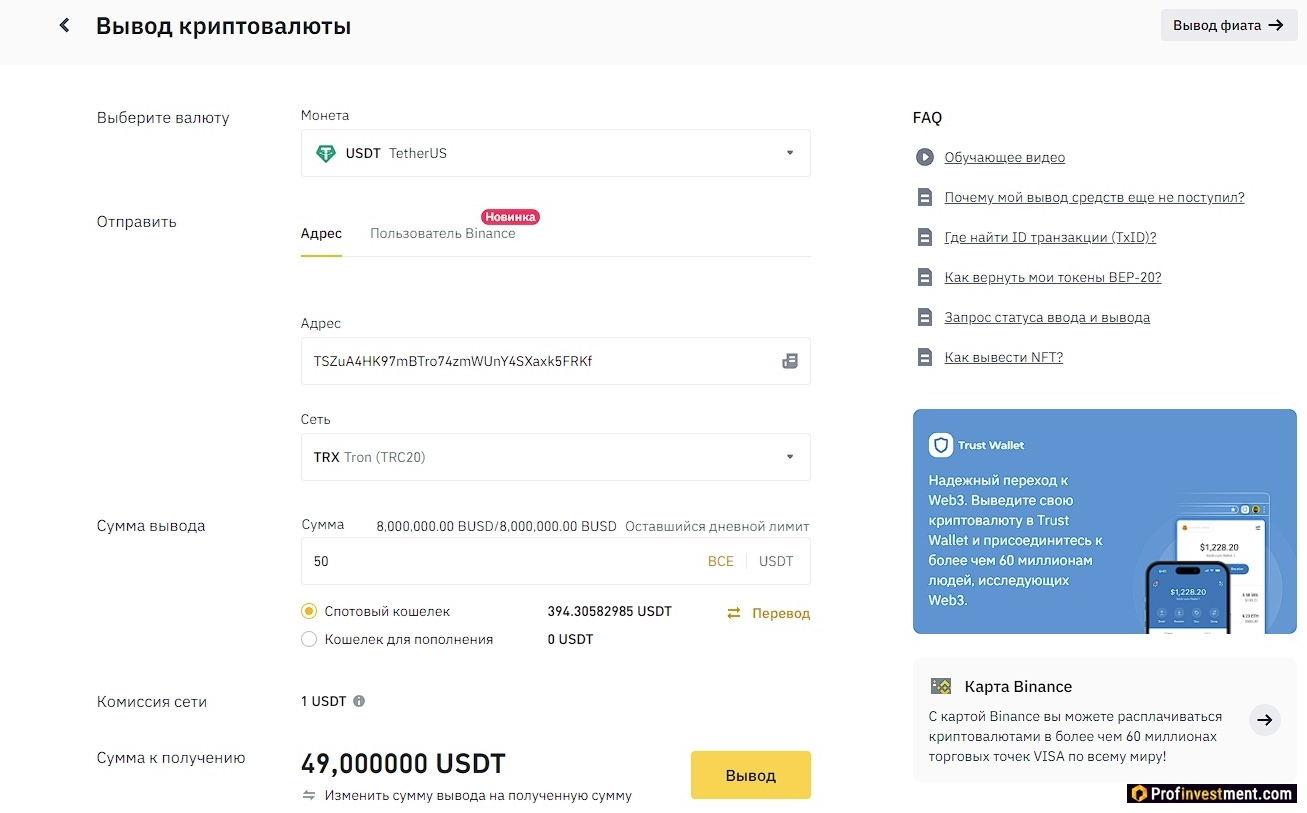Click document icon beside TxID question
The image size is (1307, 813).
925,237
